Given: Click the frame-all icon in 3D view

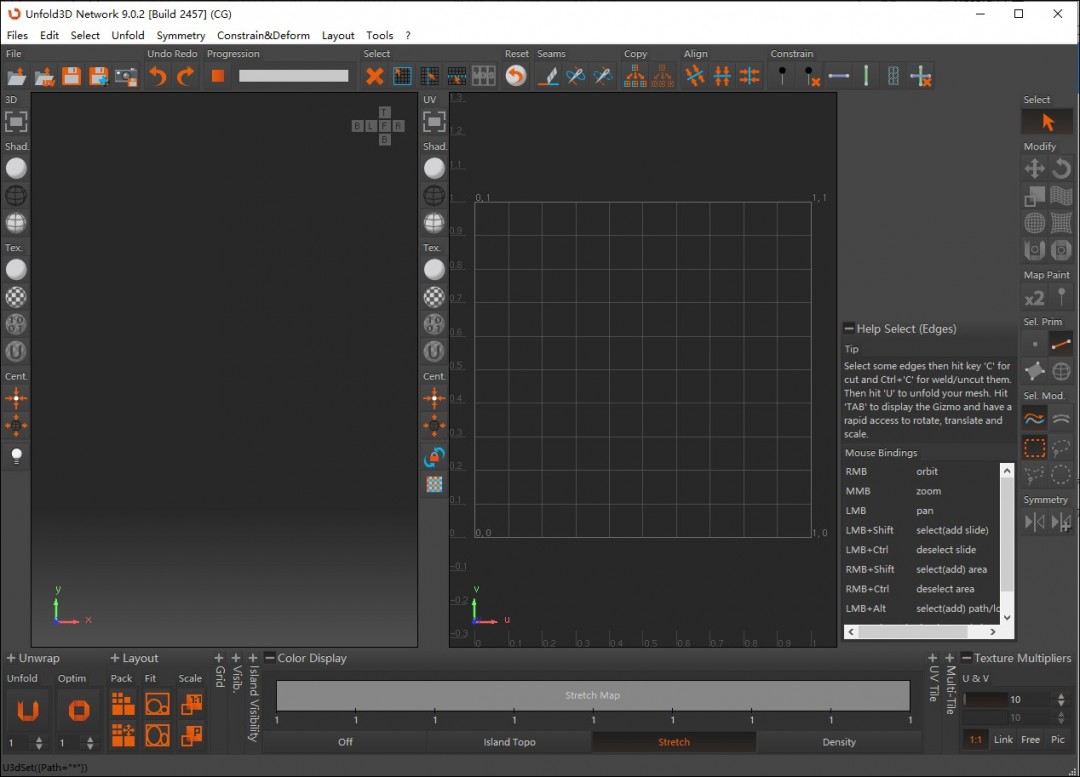Looking at the screenshot, I should click(16, 122).
